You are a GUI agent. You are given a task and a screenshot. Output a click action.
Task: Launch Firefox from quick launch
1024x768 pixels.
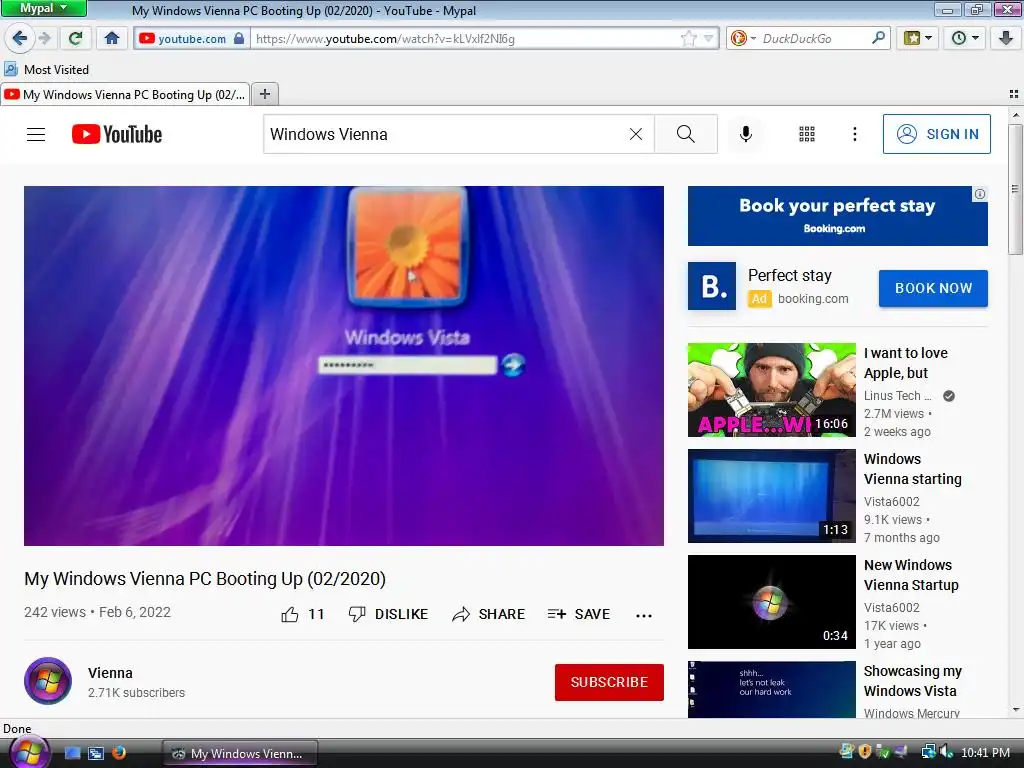[119, 753]
